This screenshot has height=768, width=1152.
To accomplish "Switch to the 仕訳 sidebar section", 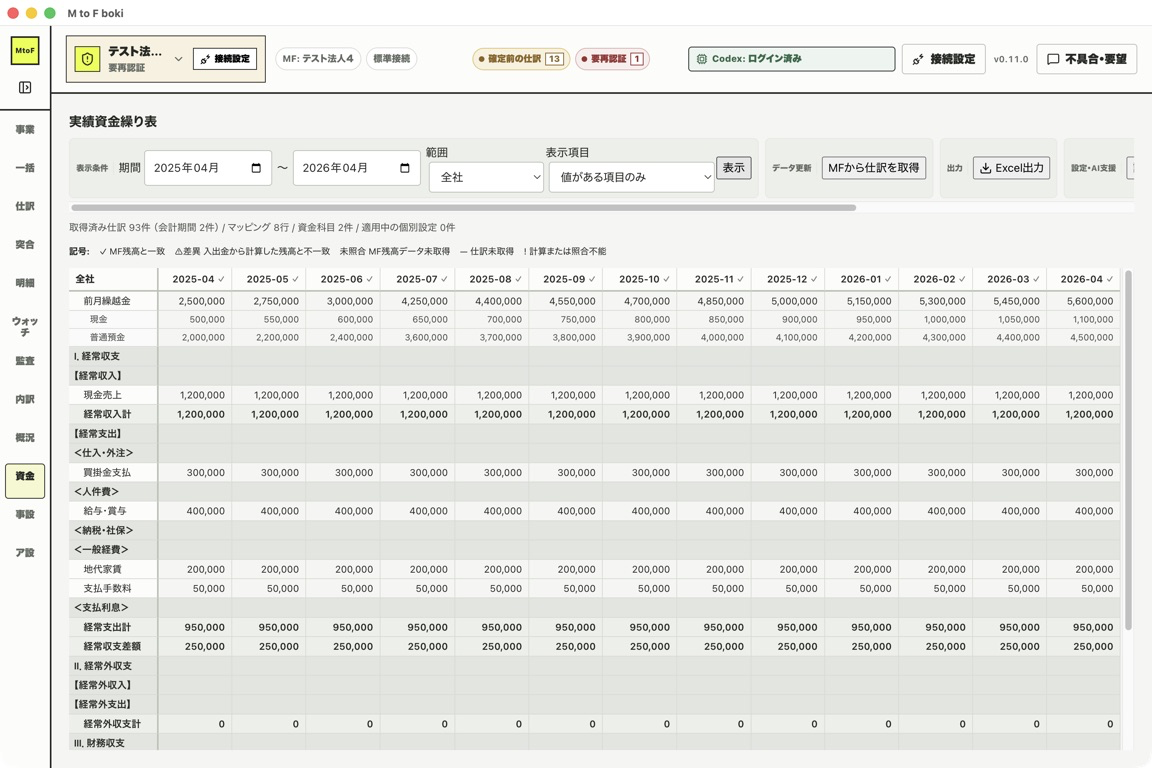I will tap(25, 206).
